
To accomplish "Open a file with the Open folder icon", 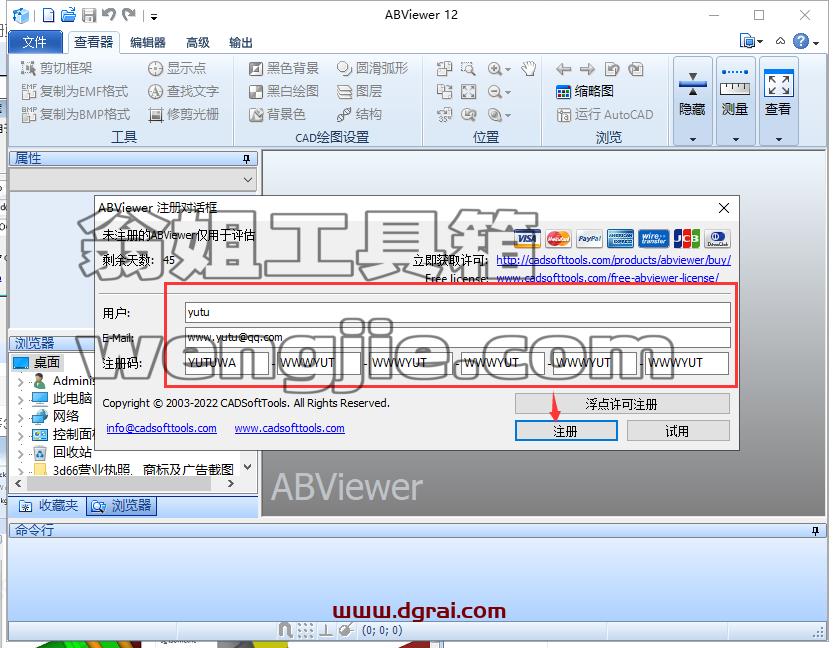I will tap(68, 15).
